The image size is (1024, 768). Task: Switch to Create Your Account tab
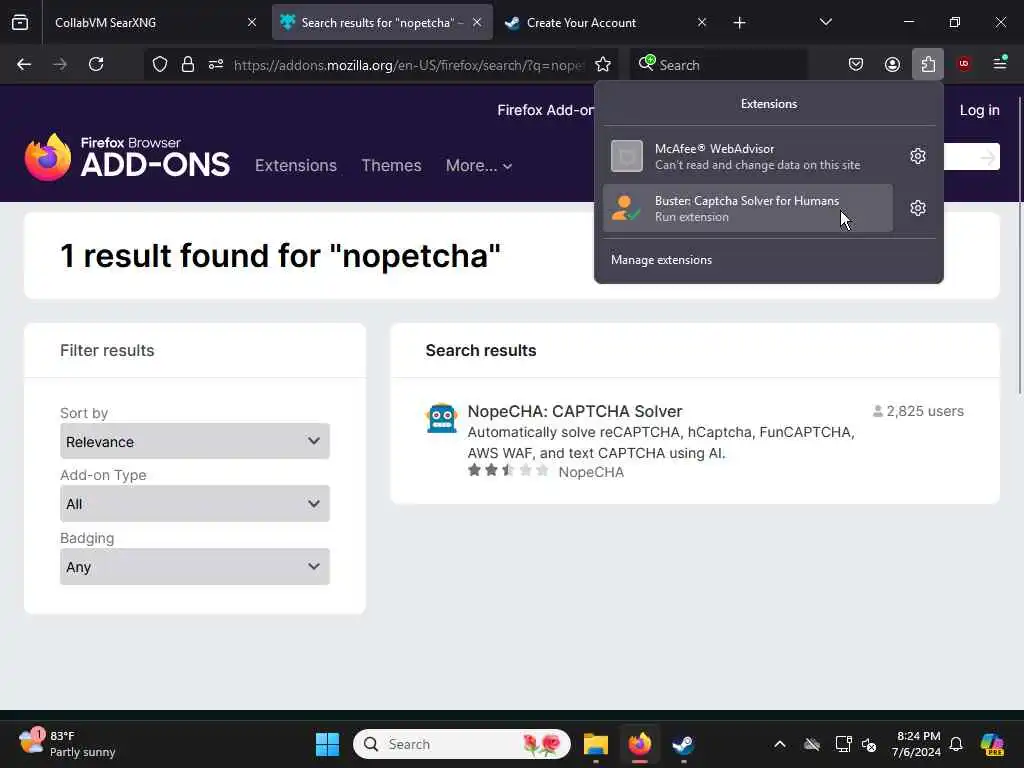(x=604, y=23)
